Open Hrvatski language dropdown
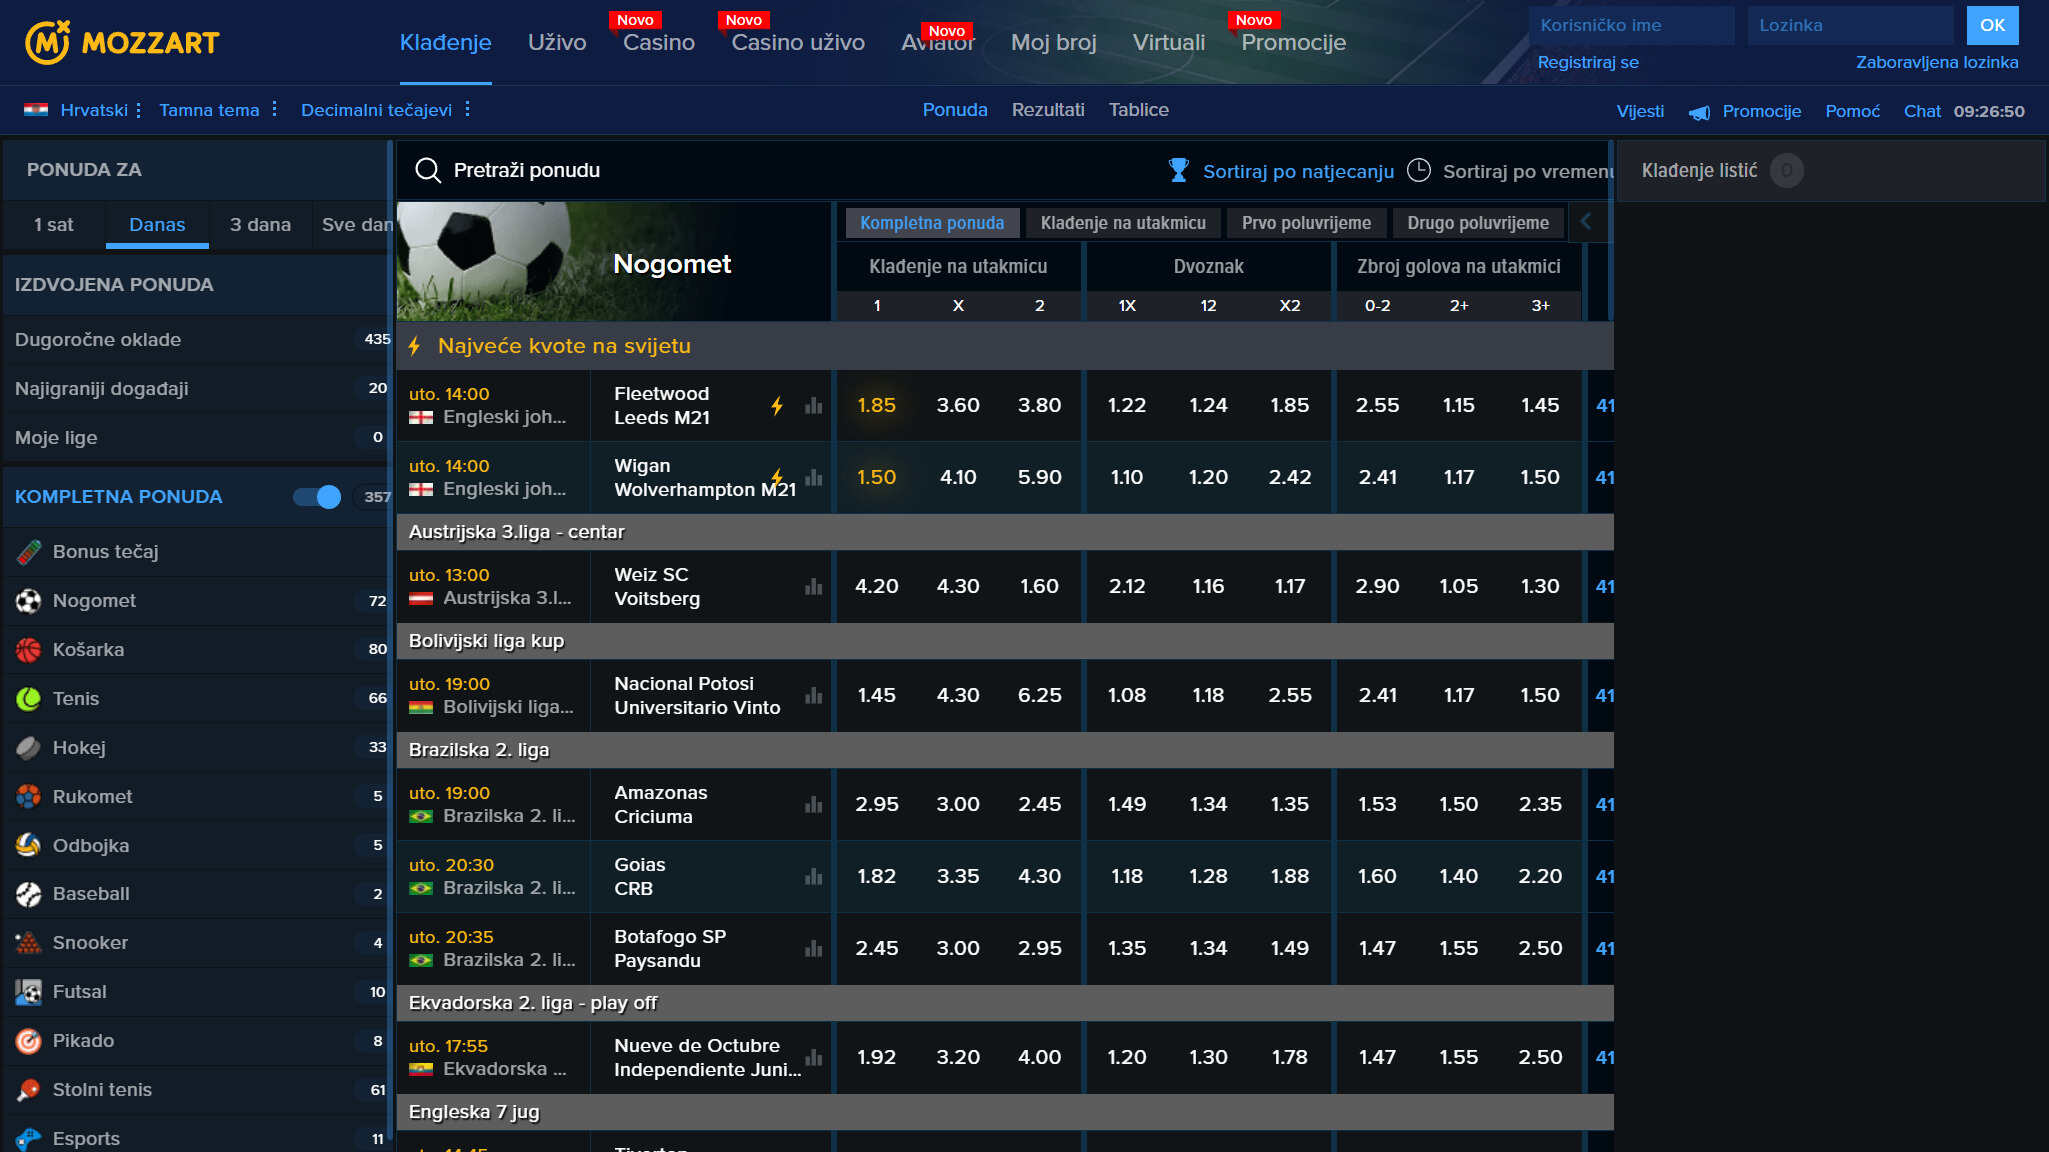The height and width of the screenshot is (1152, 2049). pos(94,110)
